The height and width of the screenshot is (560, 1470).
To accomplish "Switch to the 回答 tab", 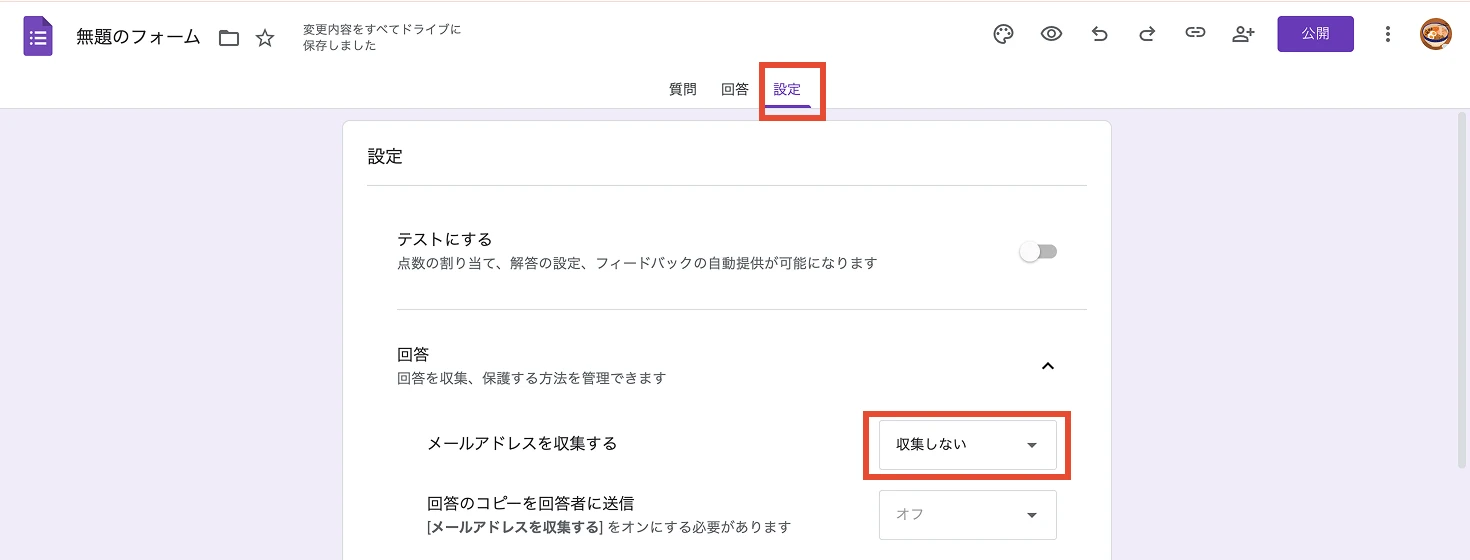I will [735, 89].
